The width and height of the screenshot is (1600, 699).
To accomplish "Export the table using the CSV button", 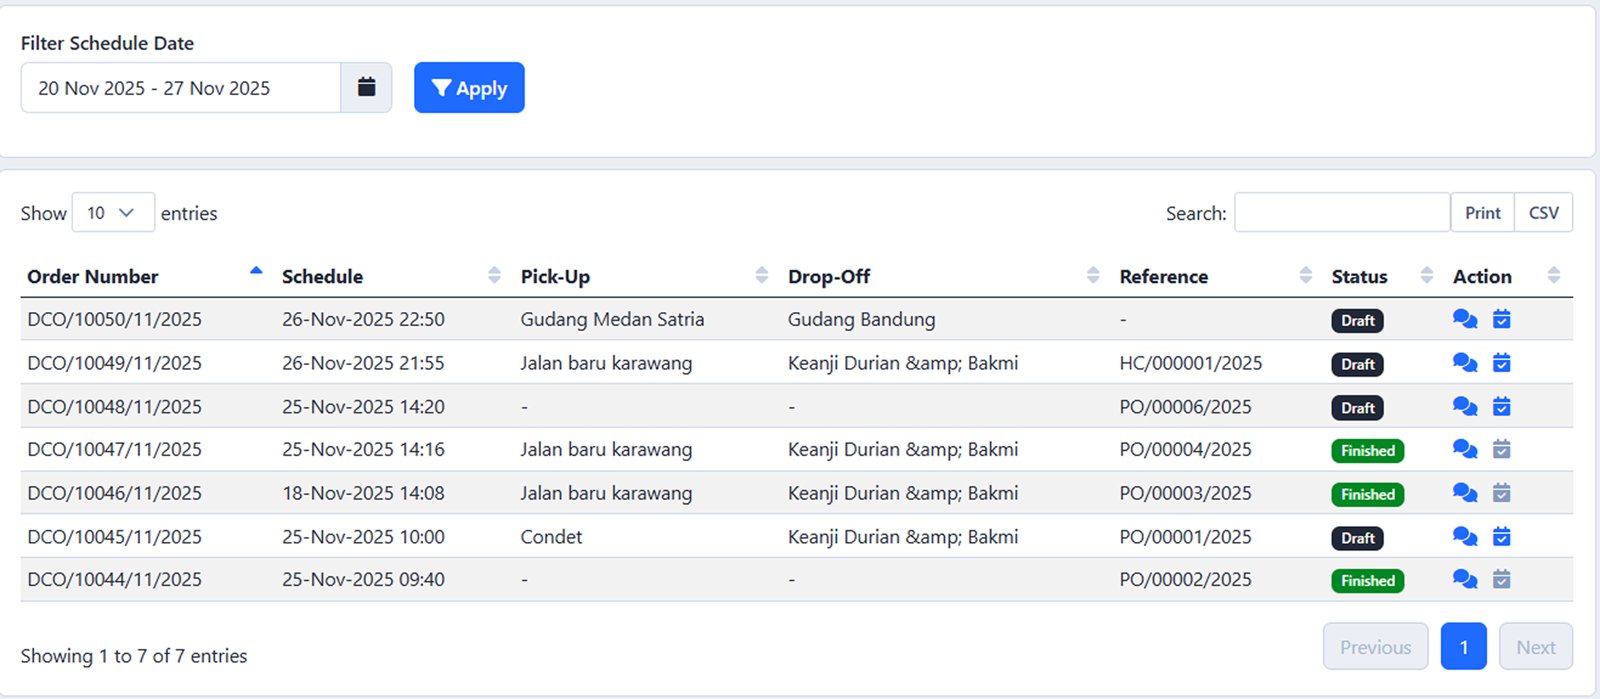I will (x=1544, y=212).
